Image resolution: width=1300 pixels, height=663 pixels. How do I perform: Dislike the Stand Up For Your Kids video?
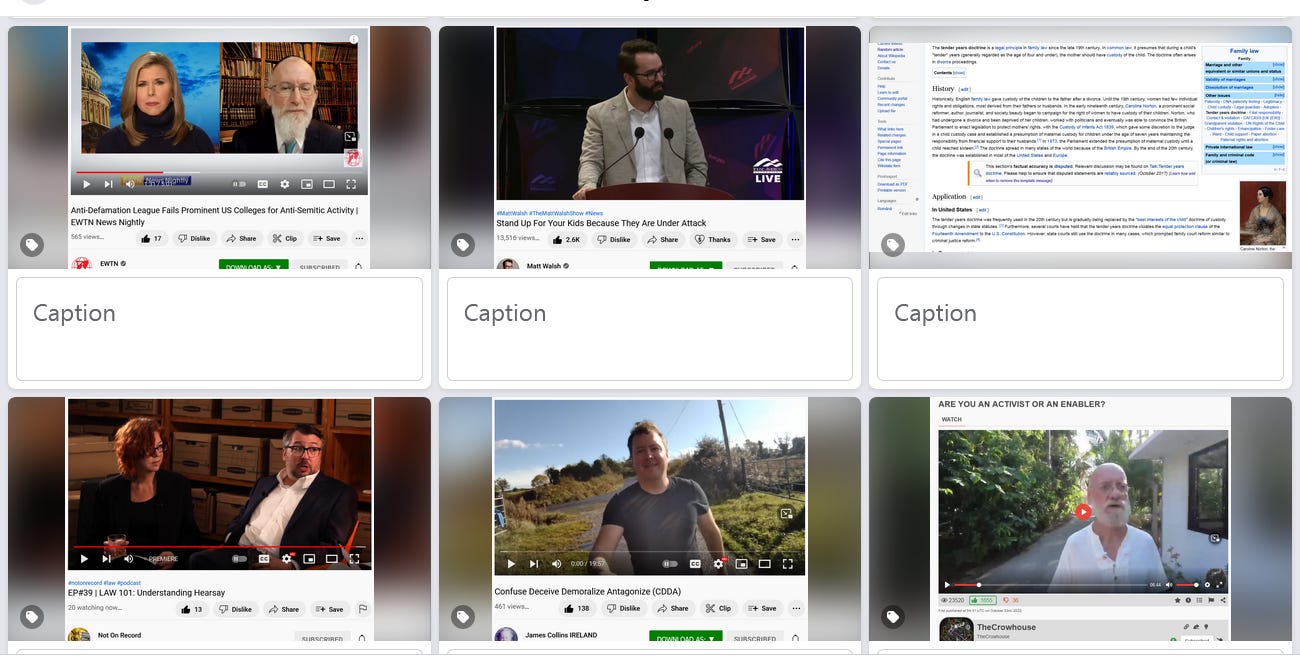point(614,240)
